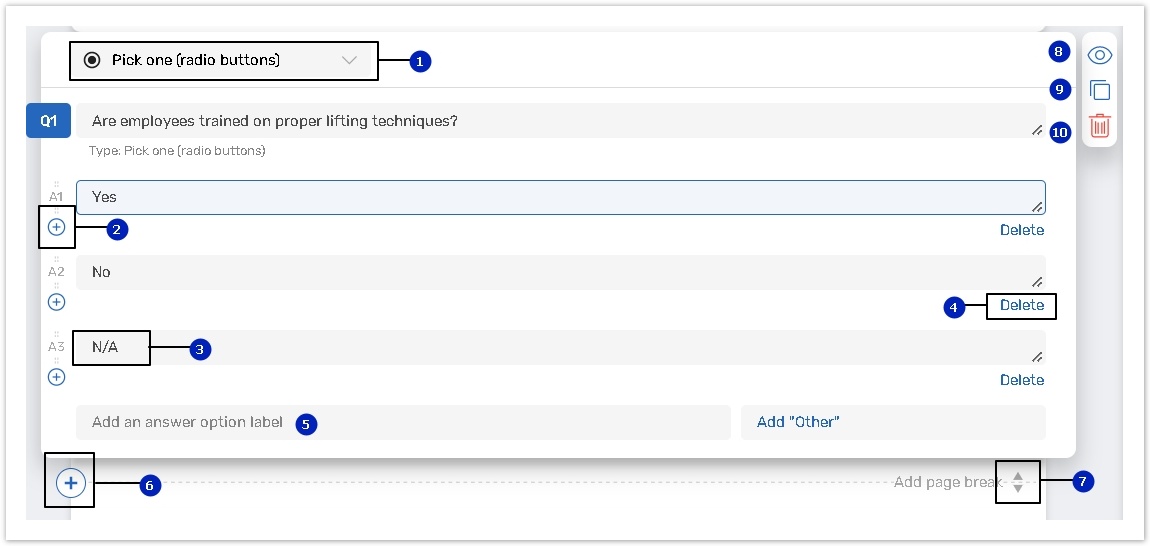Click up-down arrows beside Add page break
Image resolution: width=1150 pixels, height=546 pixels.
[x=1018, y=482]
